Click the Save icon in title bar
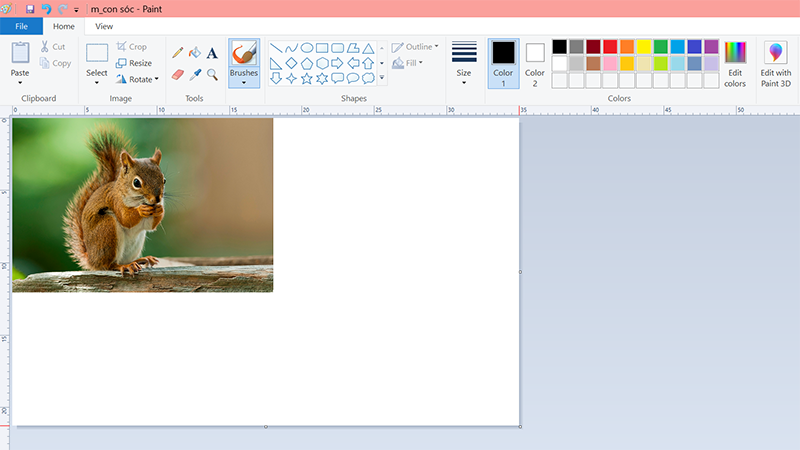Screen dimensions: 800x450 coord(30,8)
